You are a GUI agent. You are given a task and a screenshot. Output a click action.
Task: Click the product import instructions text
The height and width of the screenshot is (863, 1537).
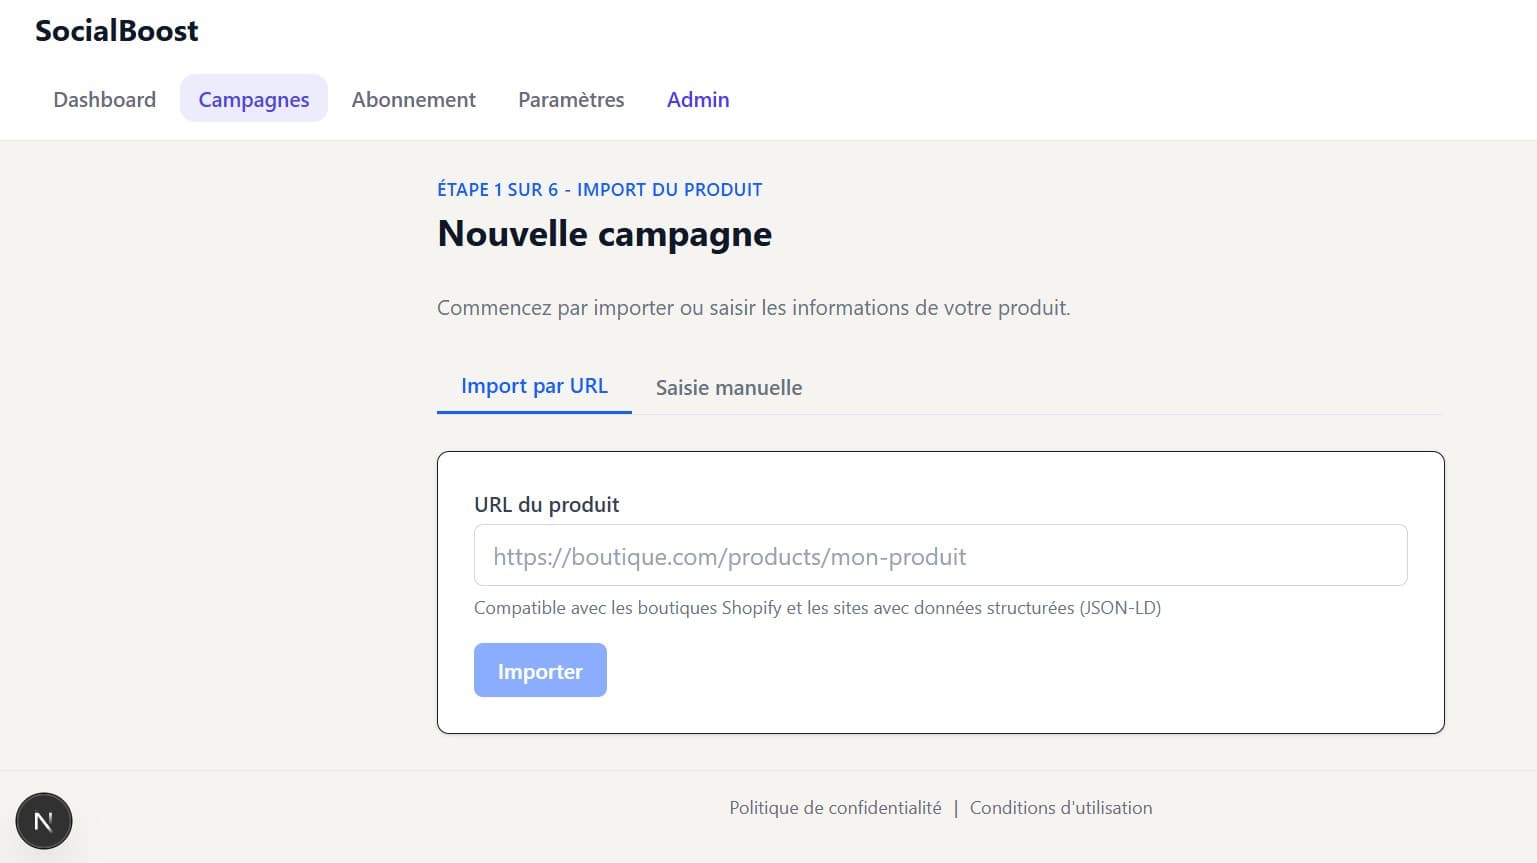[752, 307]
